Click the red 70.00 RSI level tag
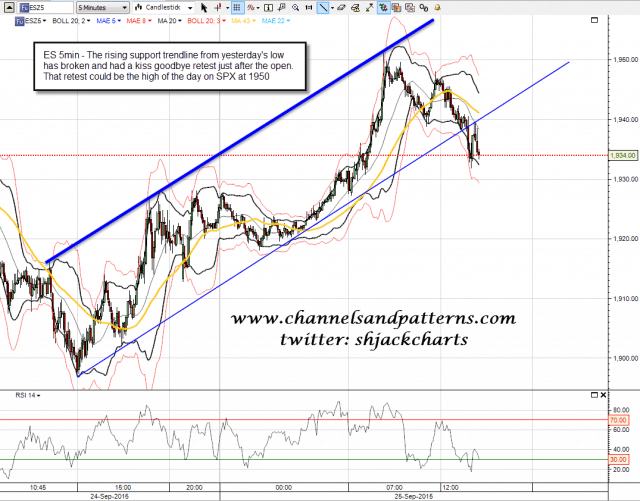 618,420
